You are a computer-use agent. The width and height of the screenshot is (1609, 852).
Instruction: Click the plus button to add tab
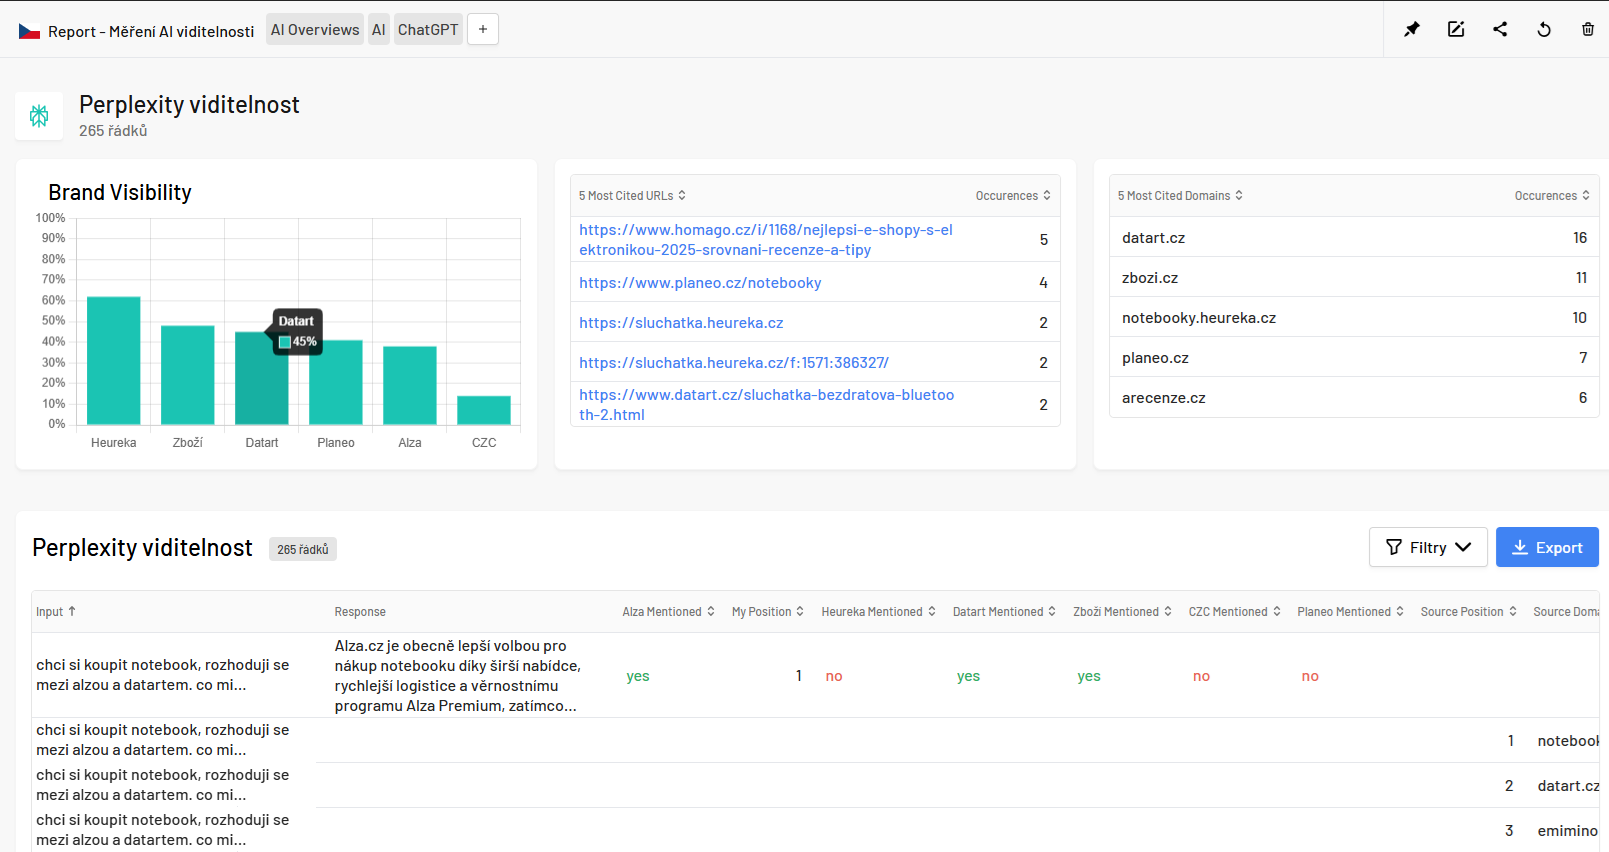point(483,29)
